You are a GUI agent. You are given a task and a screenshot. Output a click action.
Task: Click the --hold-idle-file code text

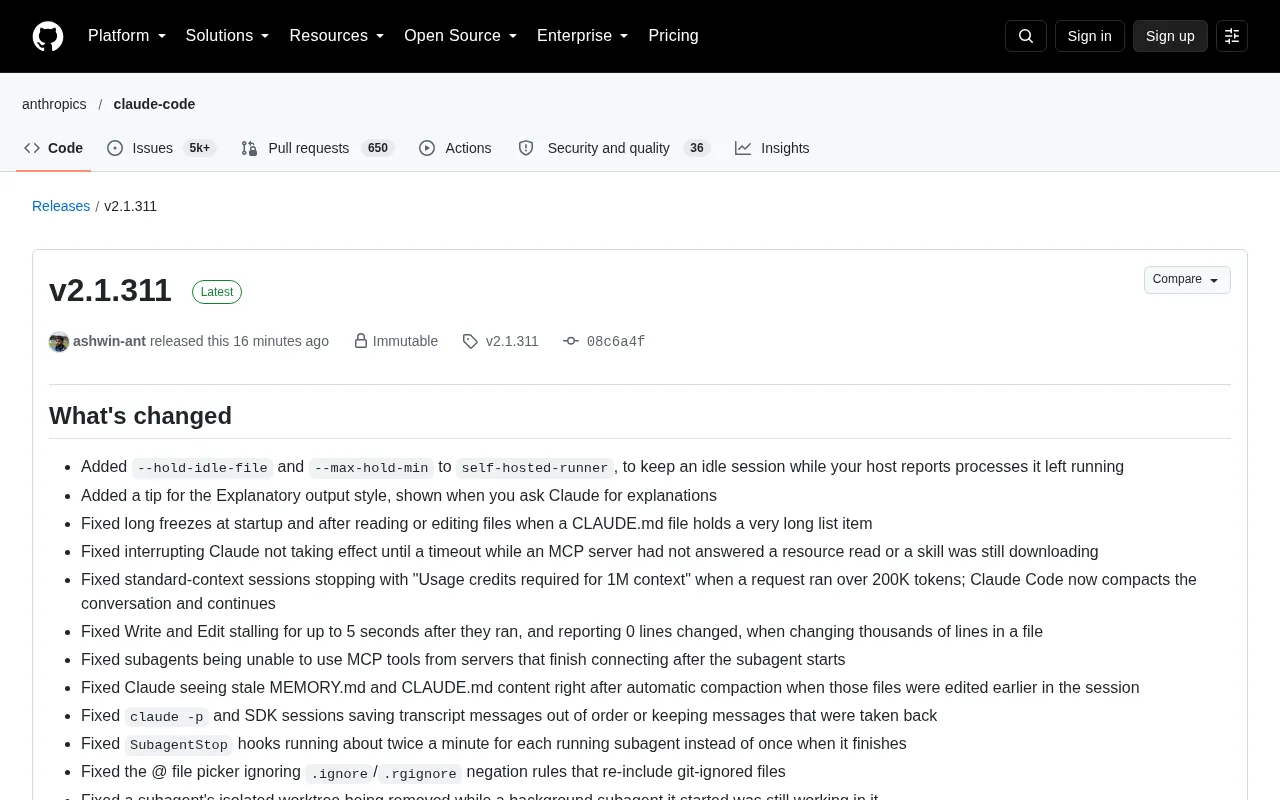(203, 468)
